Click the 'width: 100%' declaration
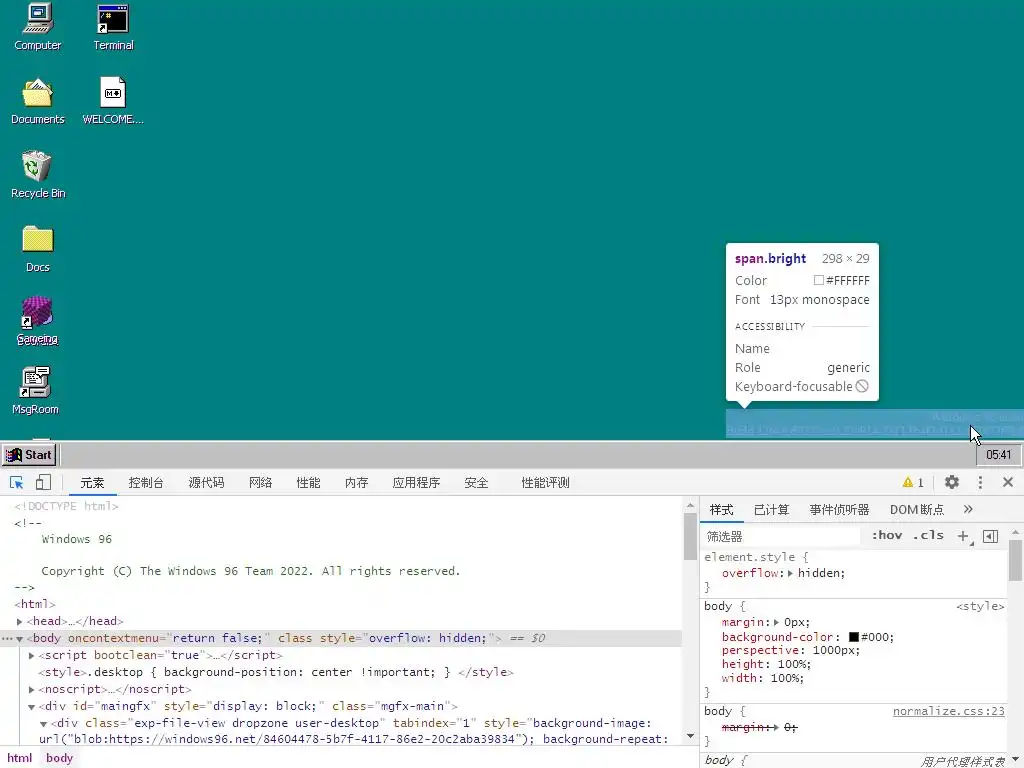The width and height of the screenshot is (1024, 768). point(763,678)
